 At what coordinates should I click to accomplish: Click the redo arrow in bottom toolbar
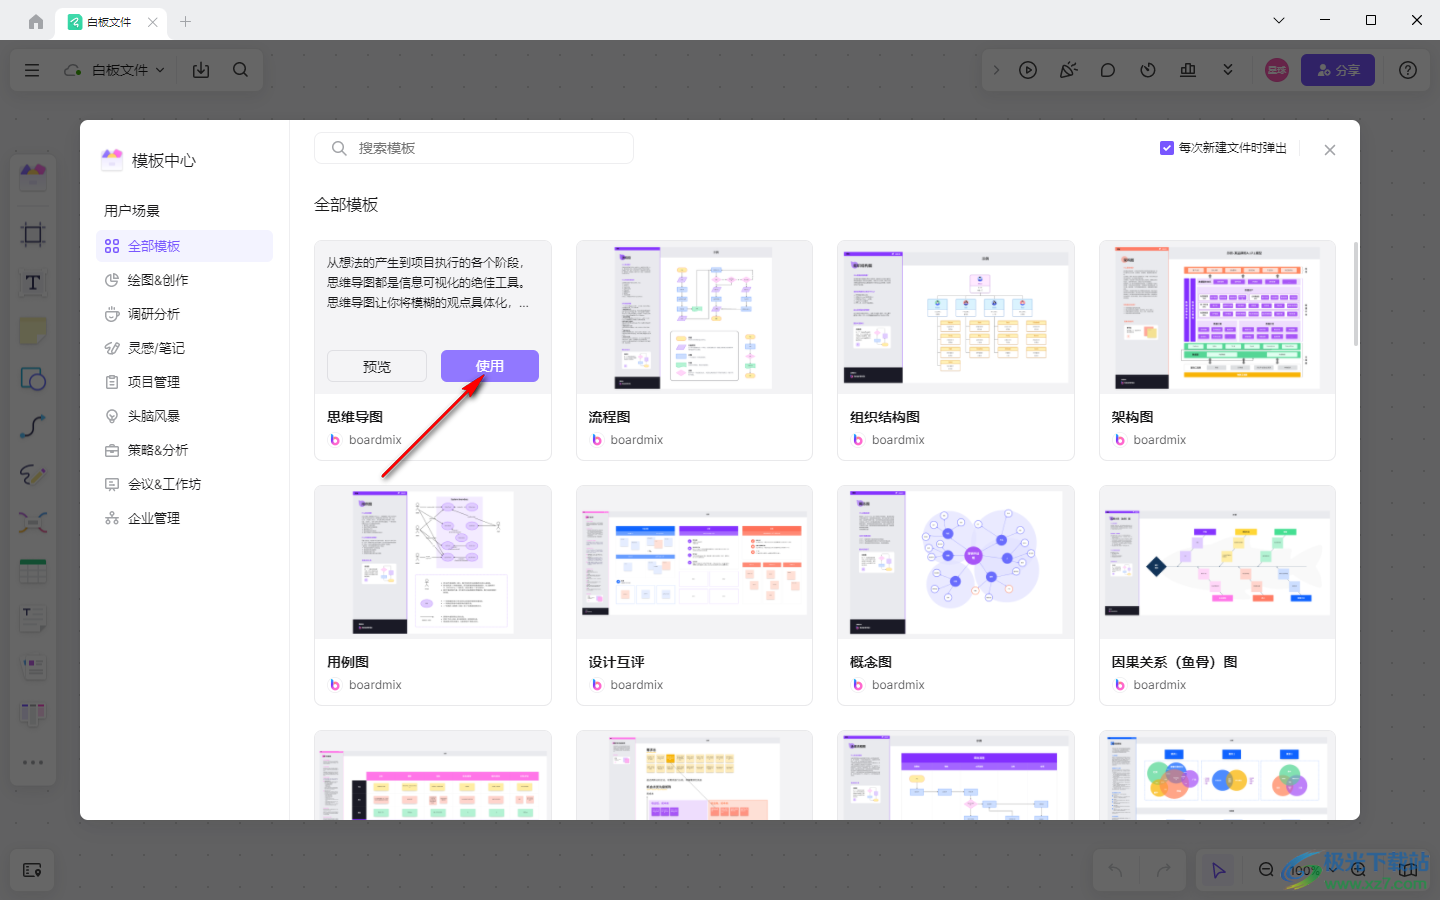click(x=1163, y=870)
